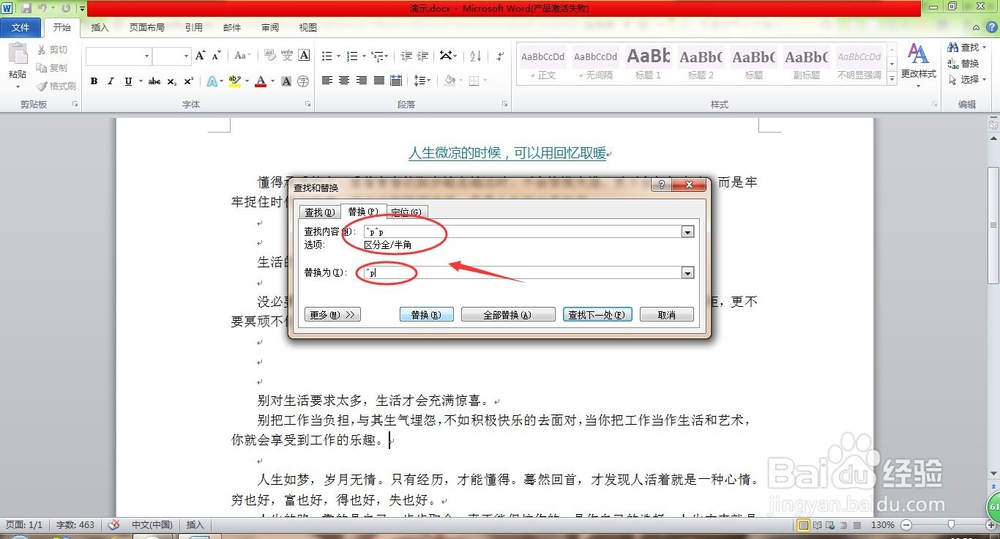
Task: Toggle show/hide paragraph marks
Action: 500,56
